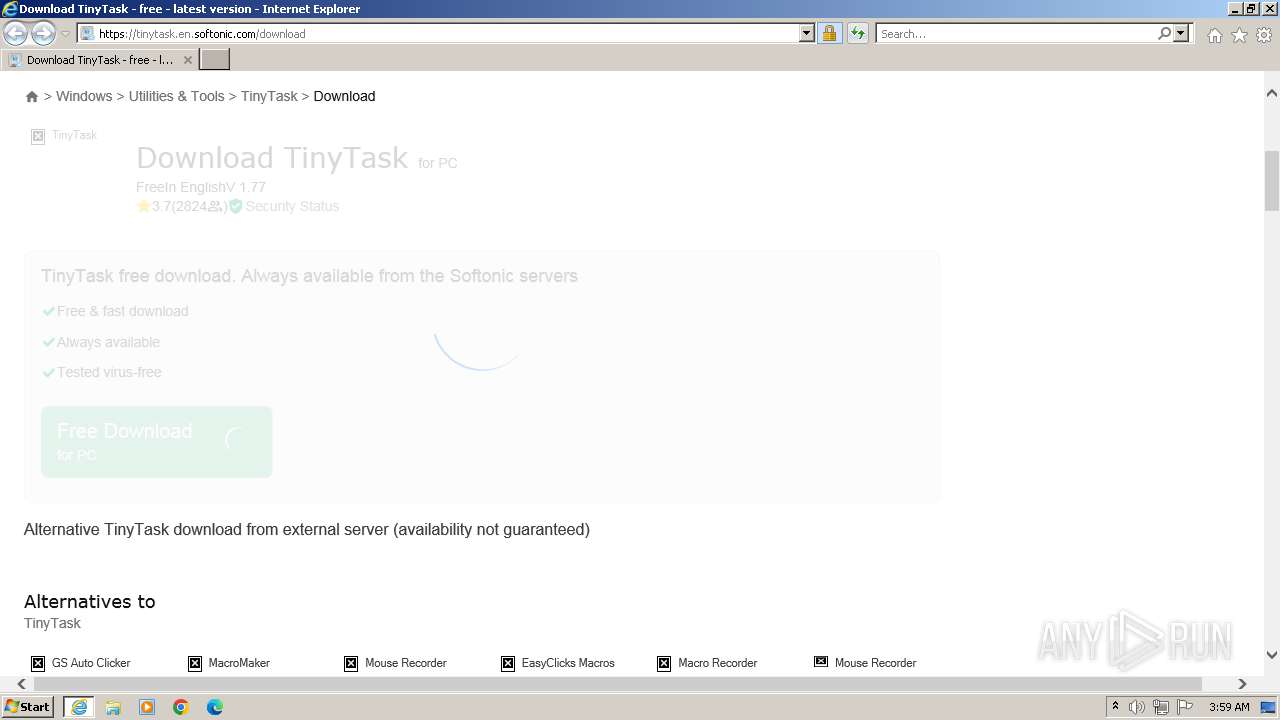Go back using the browser Back arrow
The height and width of the screenshot is (720, 1280).
[16, 33]
